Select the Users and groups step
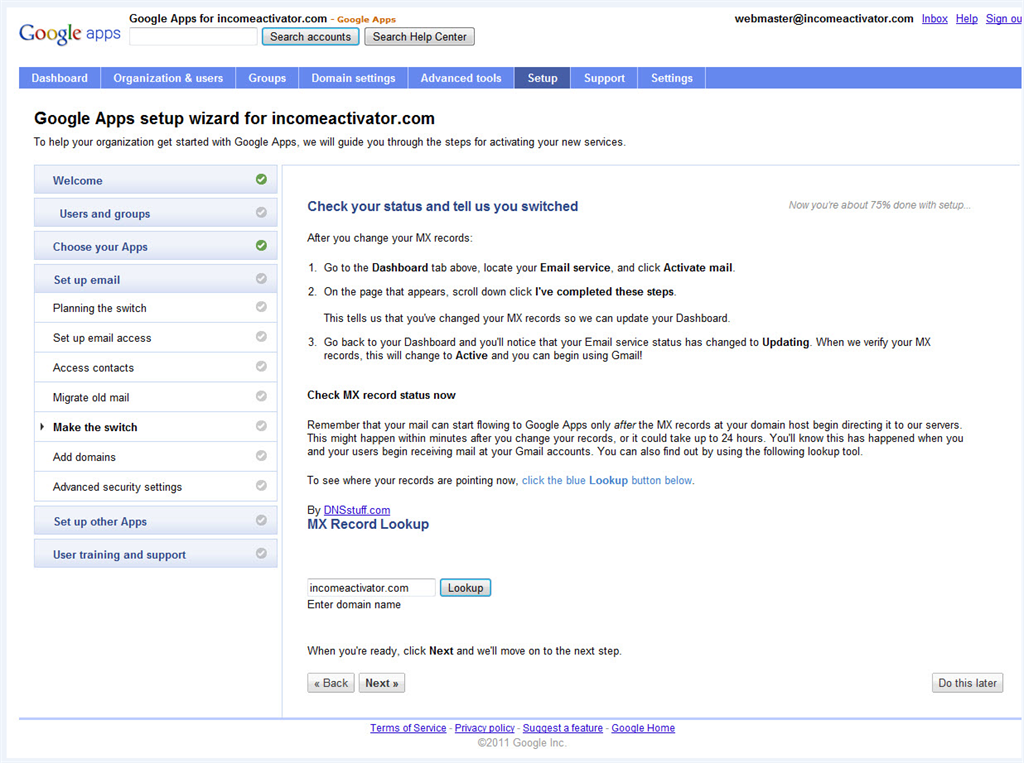The image size is (1024, 763). 155,213
